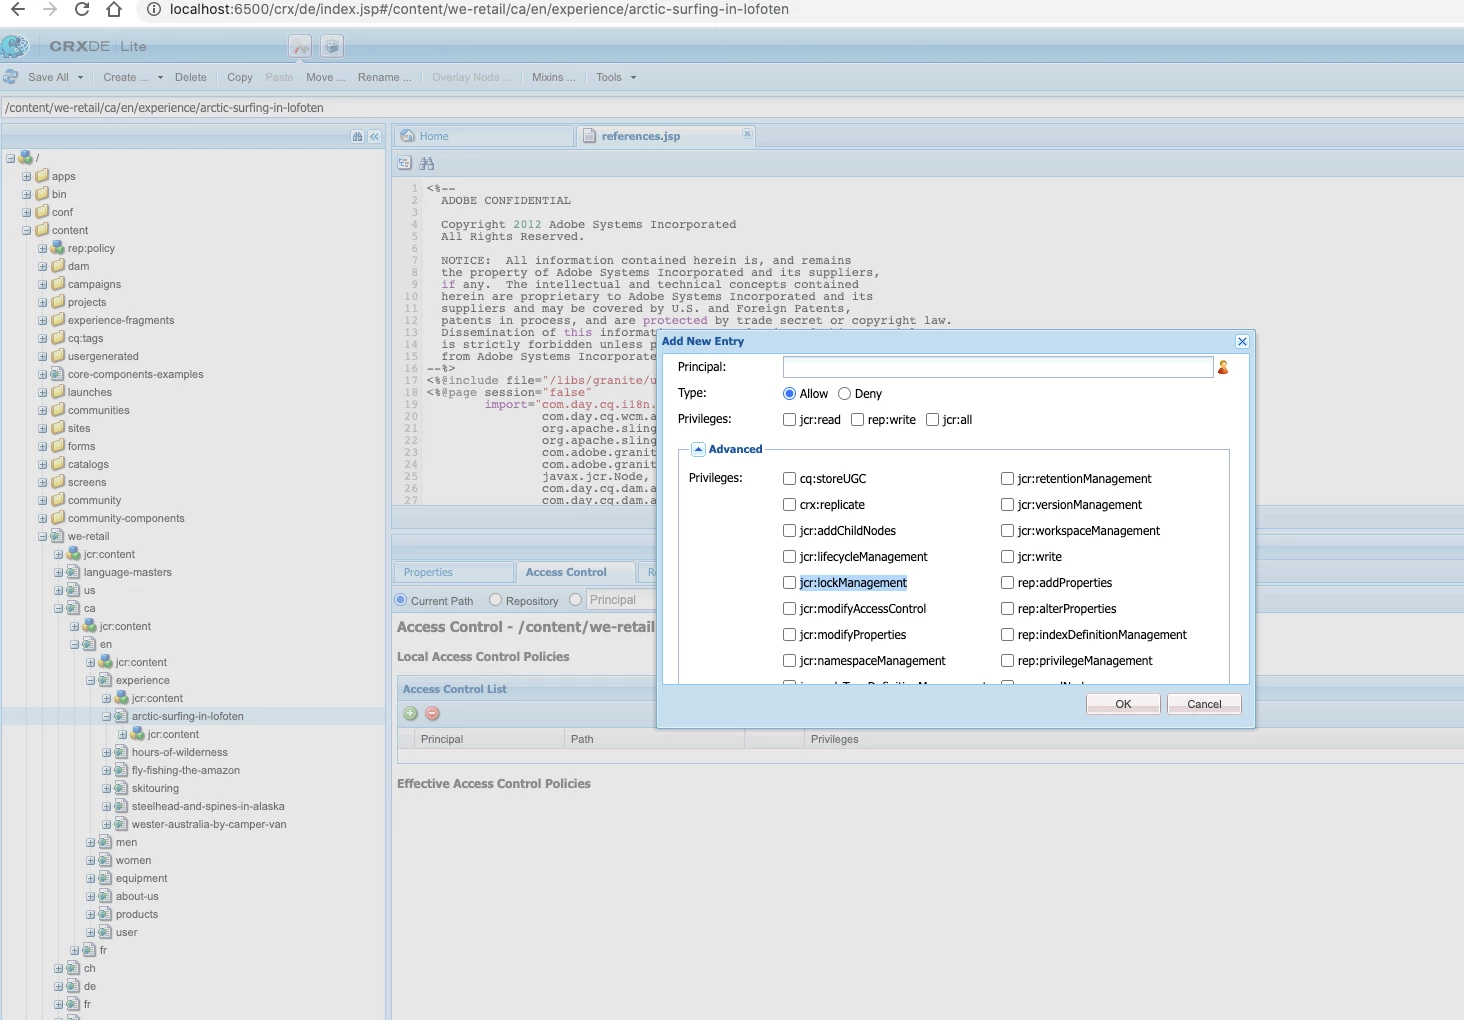Check the rep:write privilege
This screenshot has width=1464, height=1020.
pyautogui.click(x=858, y=420)
